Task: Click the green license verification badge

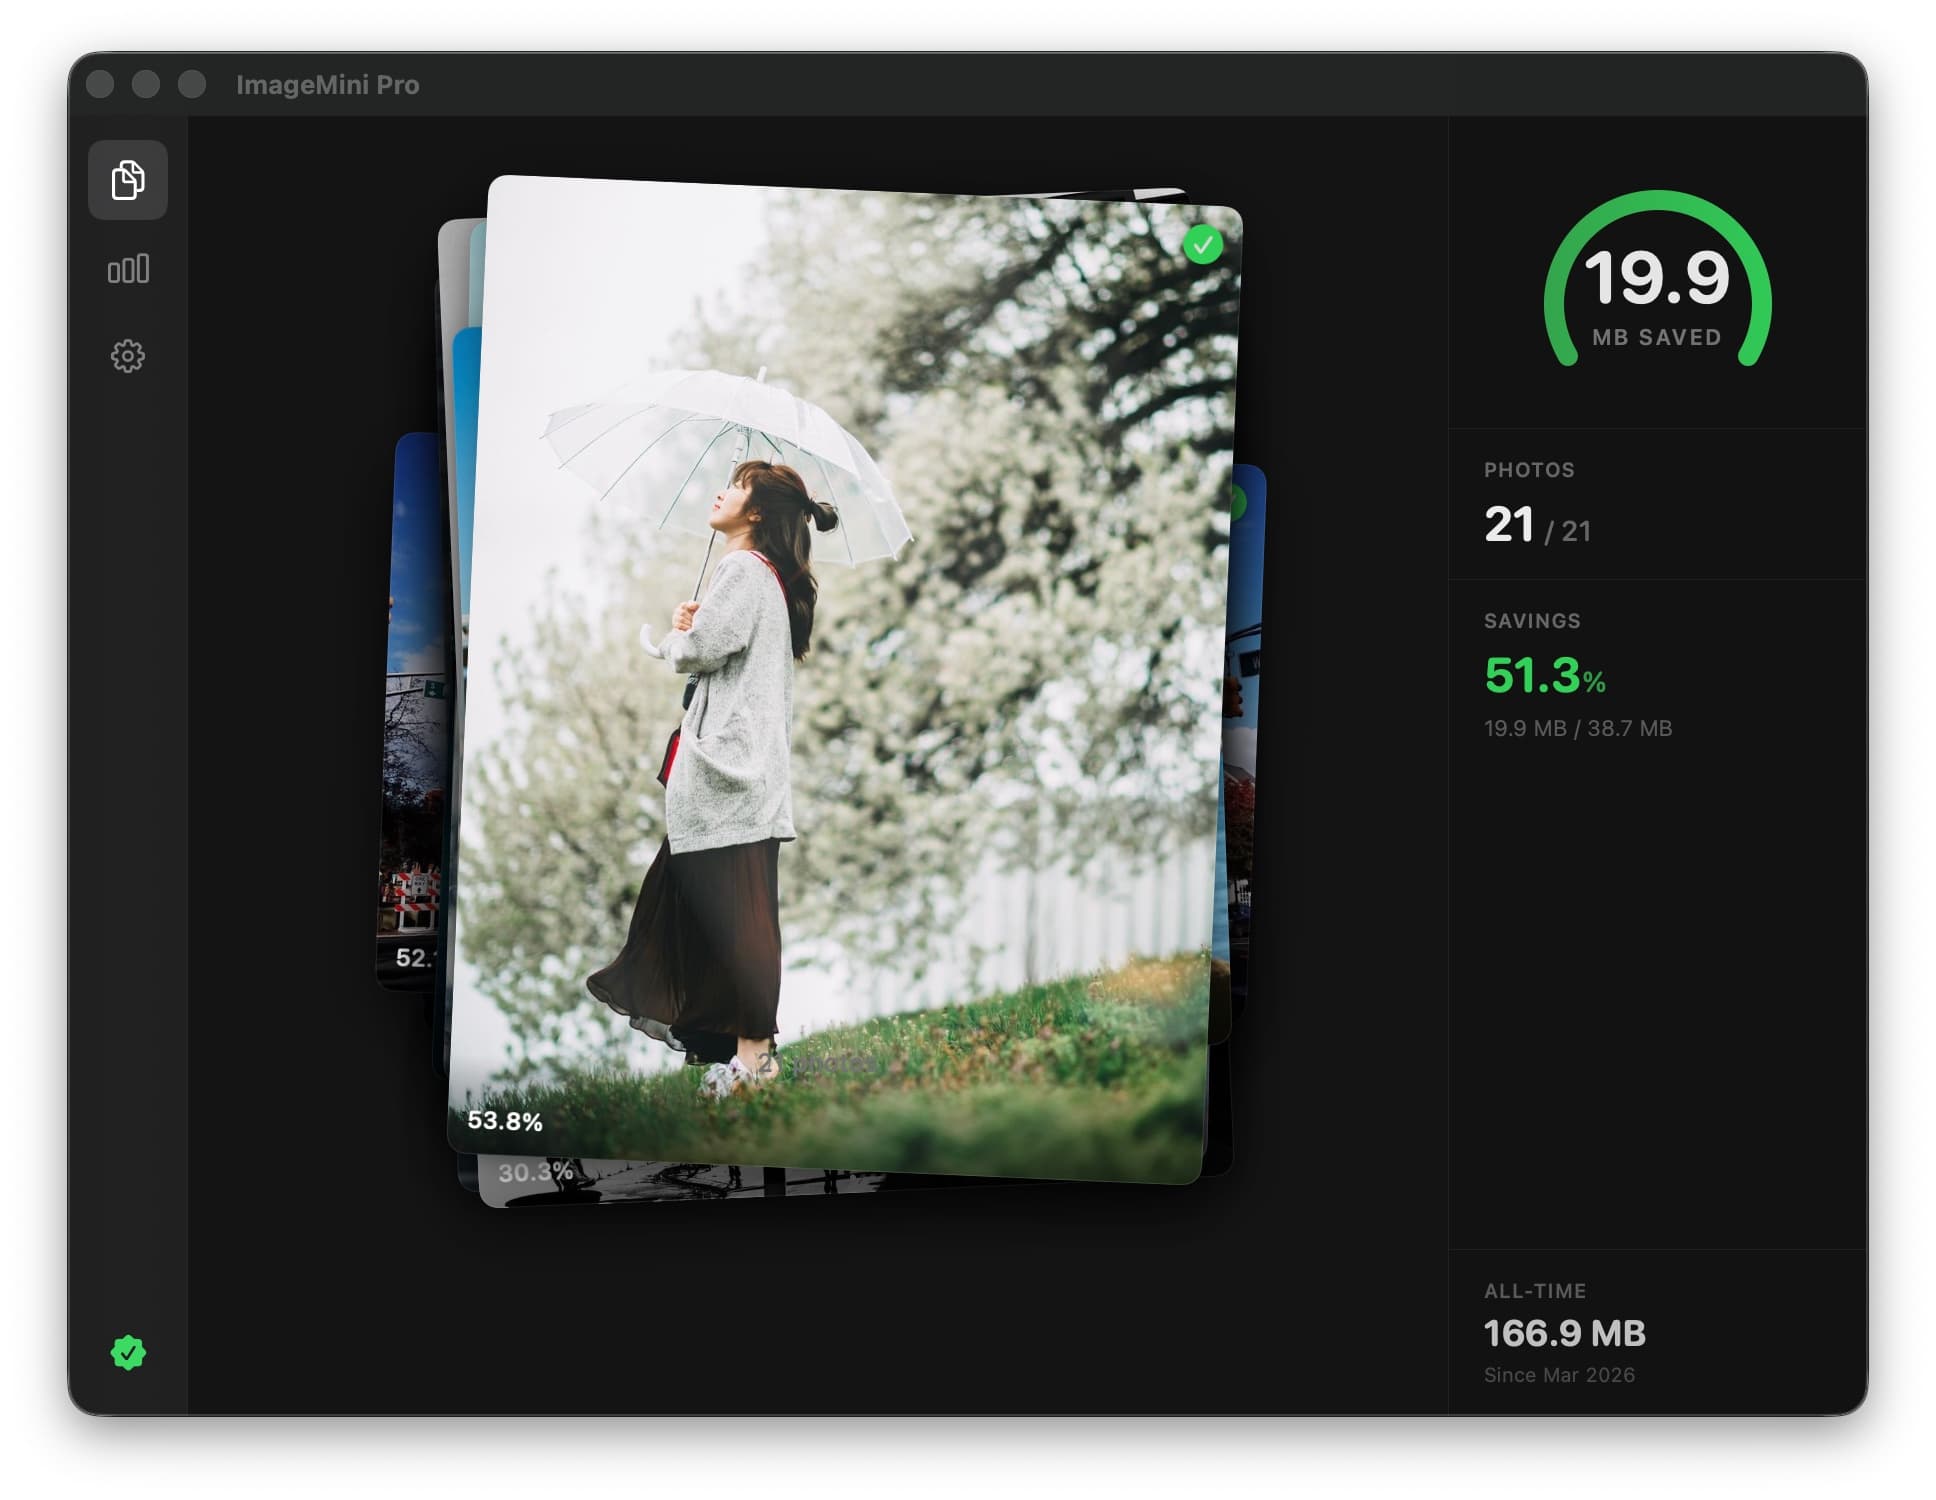Action: (127, 1381)
